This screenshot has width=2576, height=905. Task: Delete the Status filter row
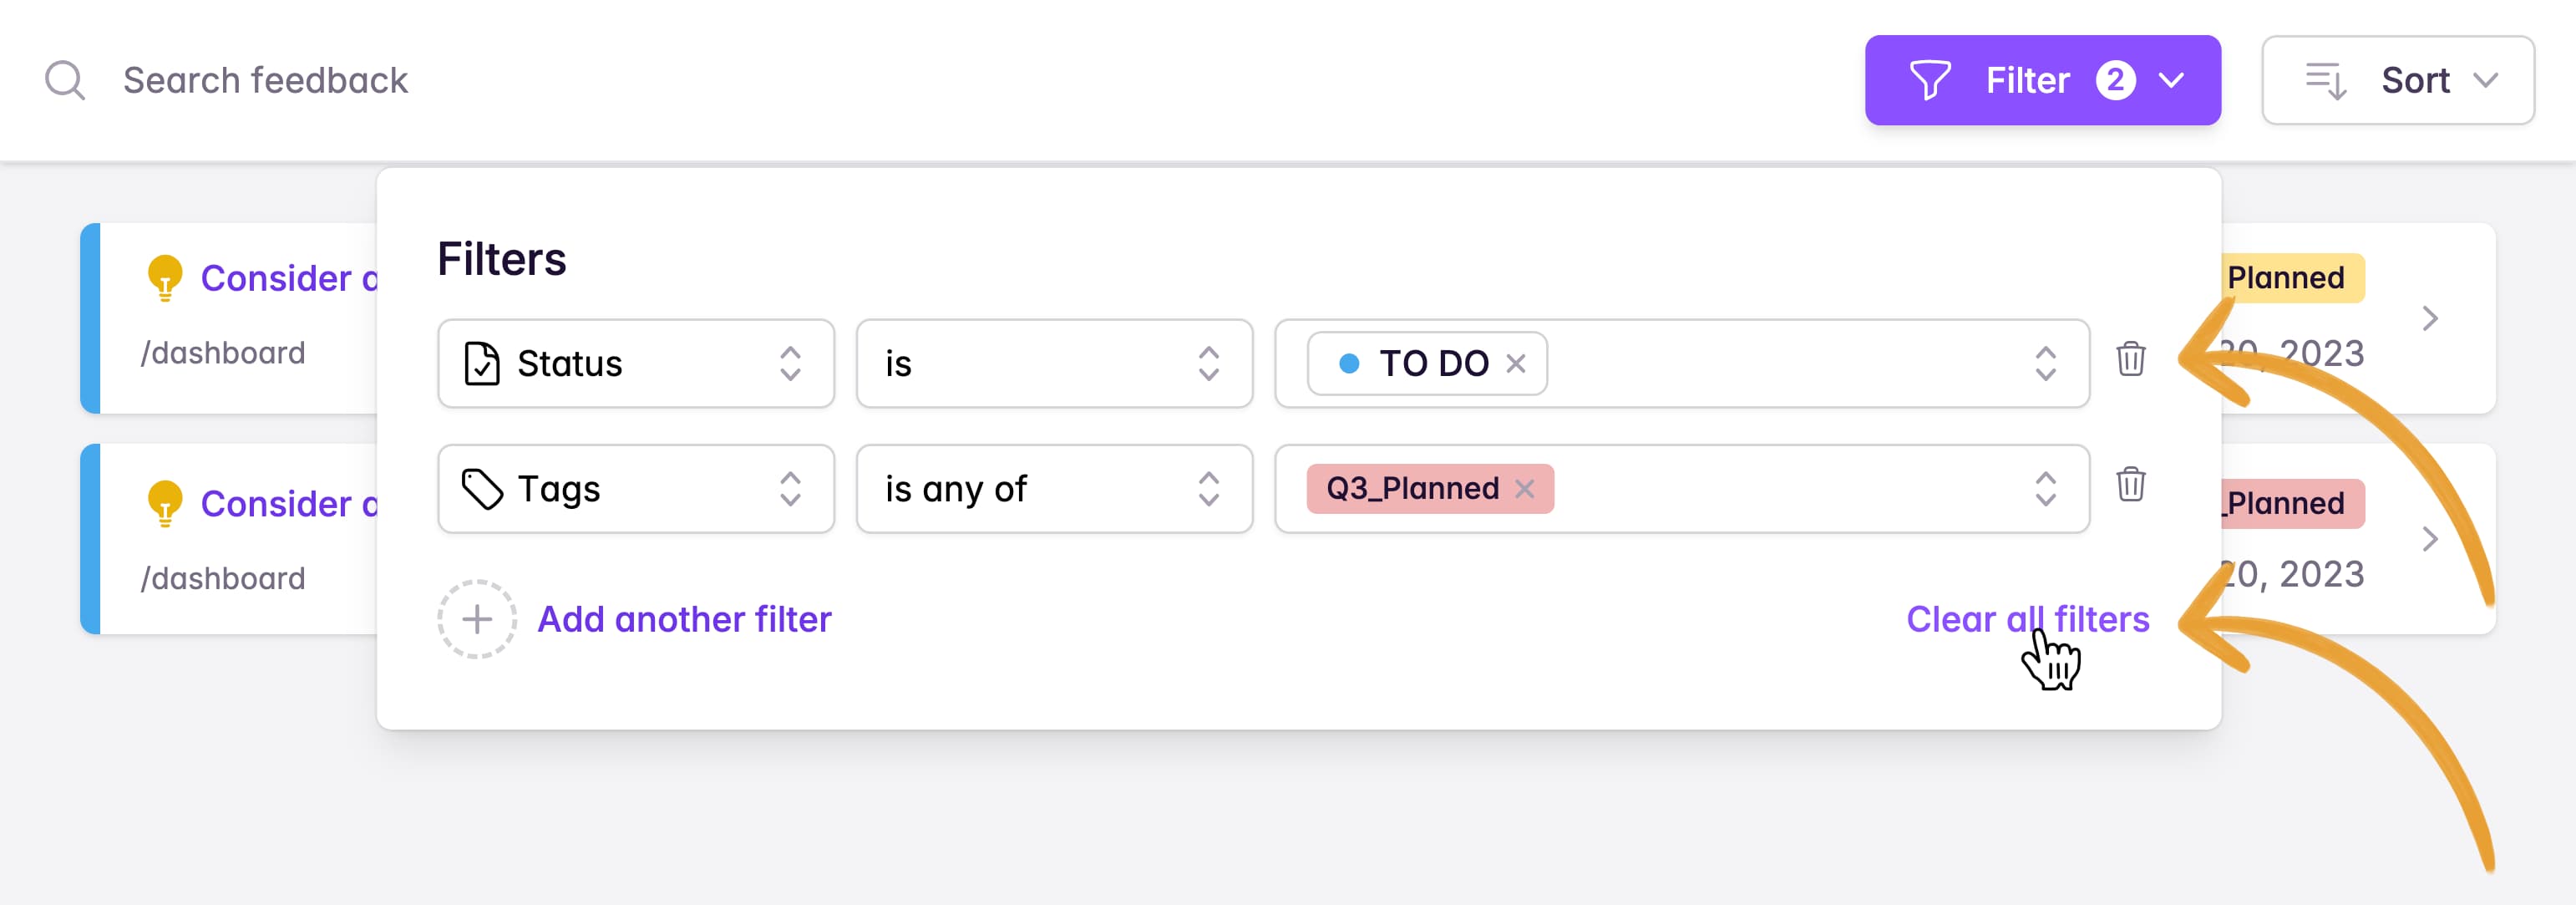click(x=2130, y=359)
